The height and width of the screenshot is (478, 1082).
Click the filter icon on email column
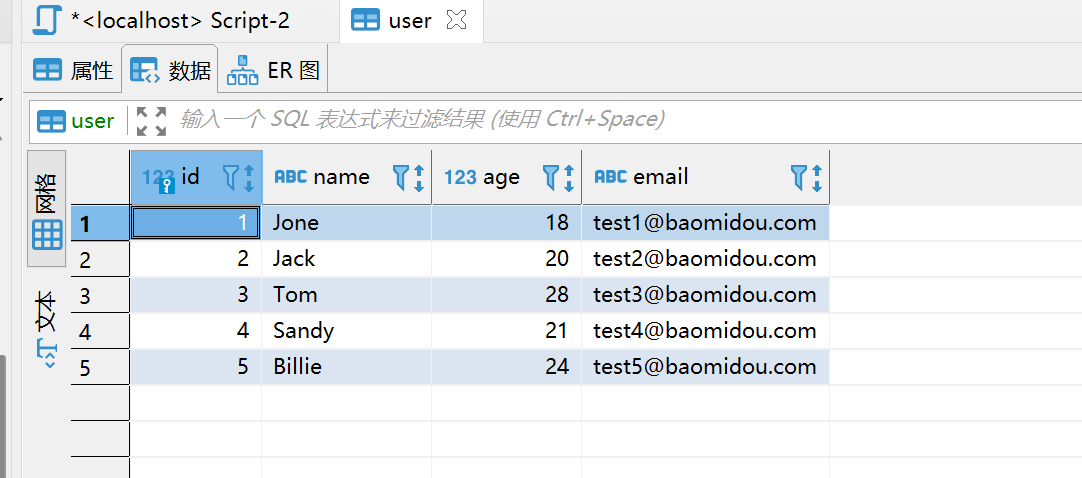799,177
